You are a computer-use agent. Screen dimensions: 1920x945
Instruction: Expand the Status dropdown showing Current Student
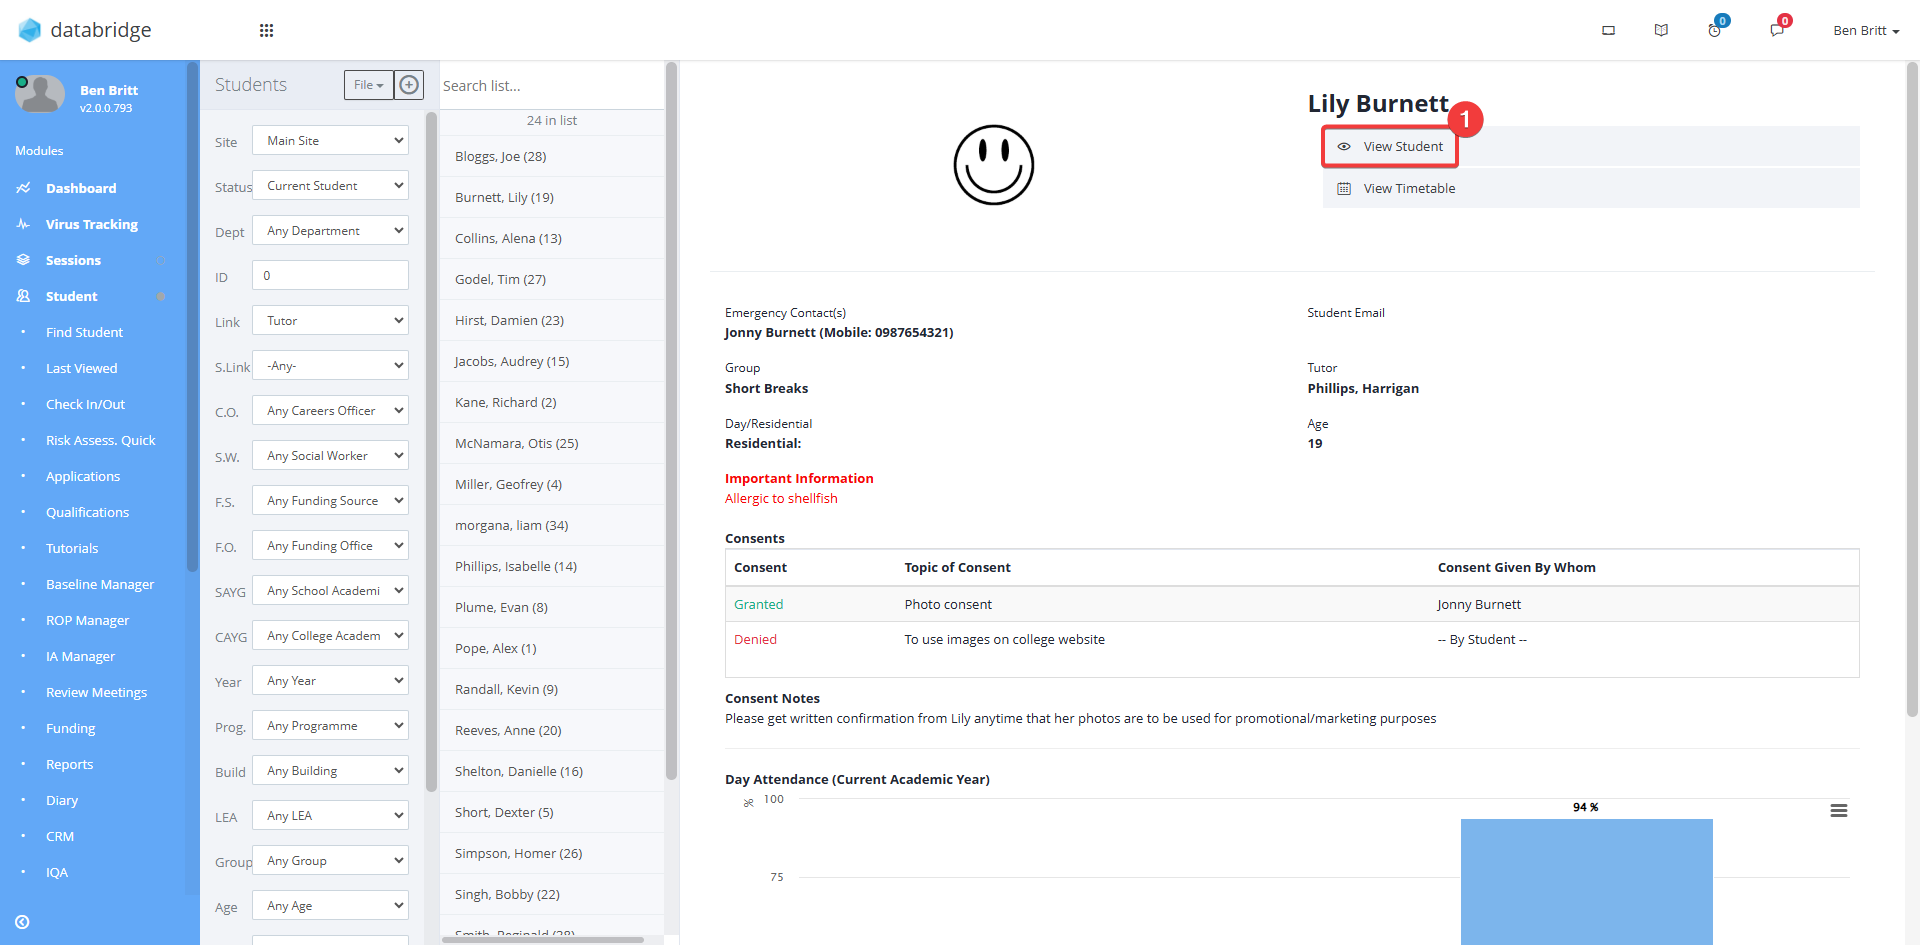(330, 186)
